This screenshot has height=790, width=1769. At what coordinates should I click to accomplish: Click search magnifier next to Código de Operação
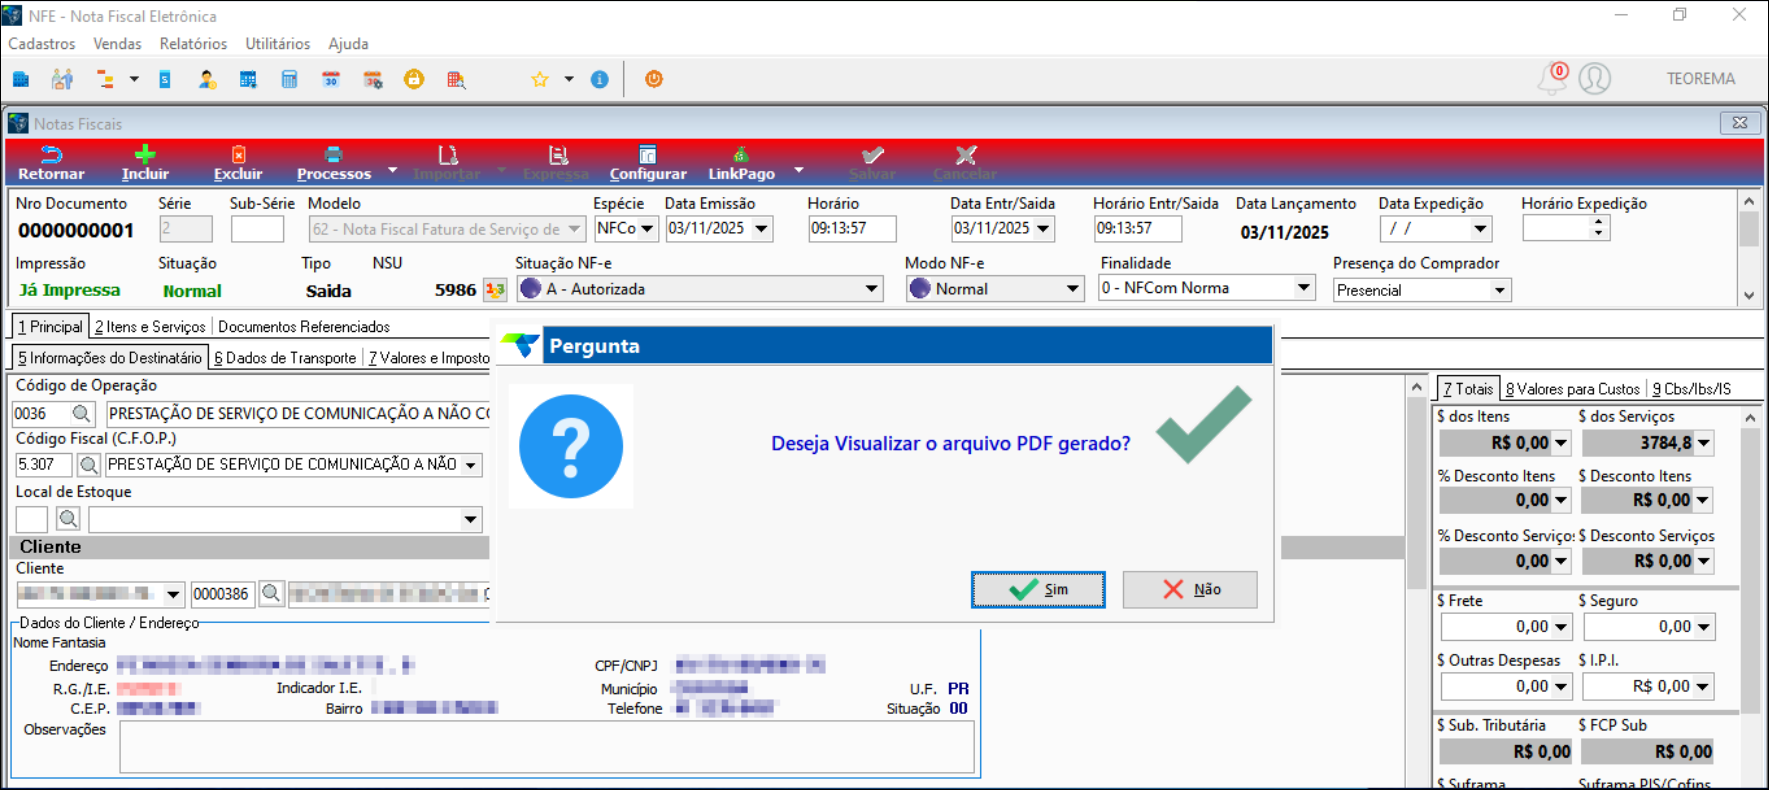click(82, 413)
